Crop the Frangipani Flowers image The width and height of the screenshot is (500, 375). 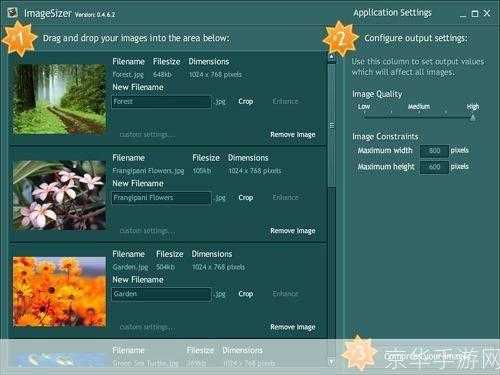(x=246, y=198)
